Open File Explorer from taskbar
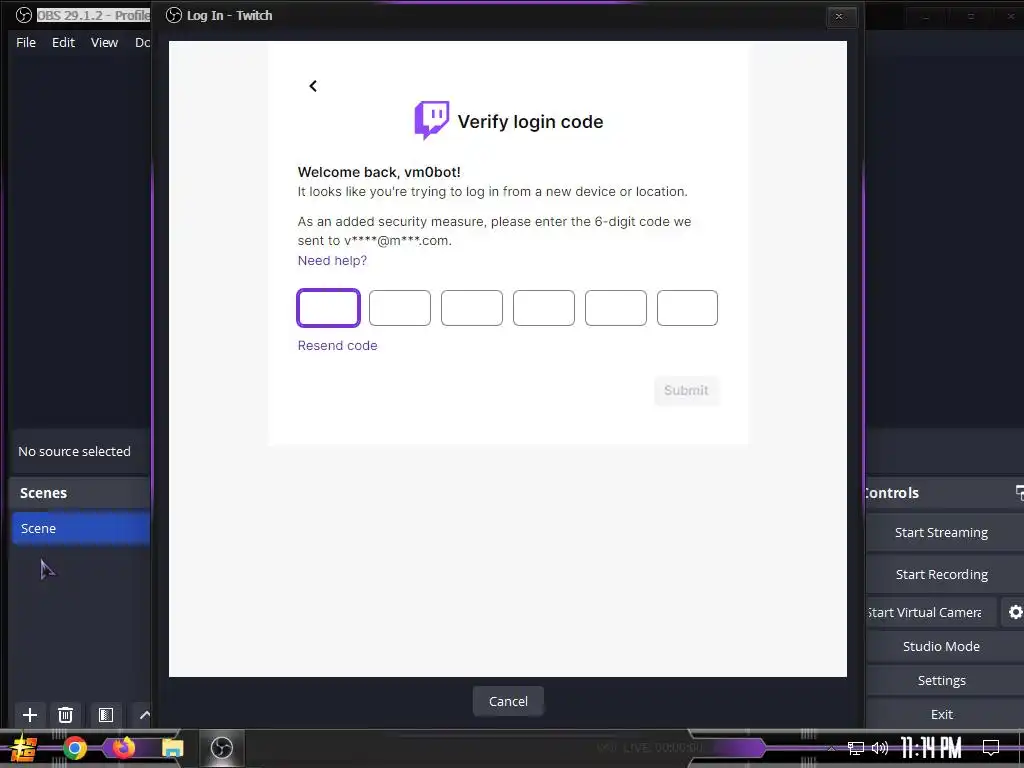 pos(172,748)
